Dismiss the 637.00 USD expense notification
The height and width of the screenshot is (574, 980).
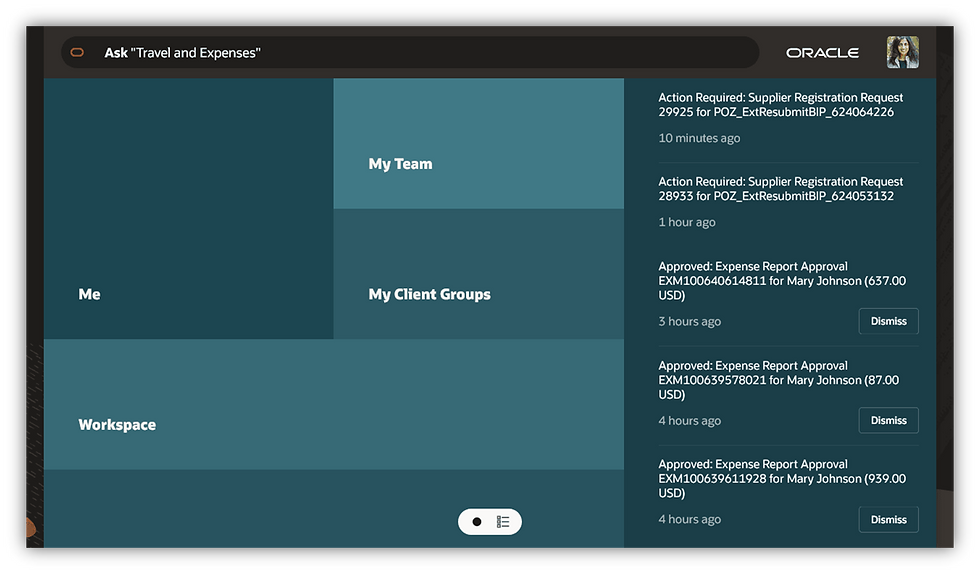pyautogui.click(x=888, y=321)
